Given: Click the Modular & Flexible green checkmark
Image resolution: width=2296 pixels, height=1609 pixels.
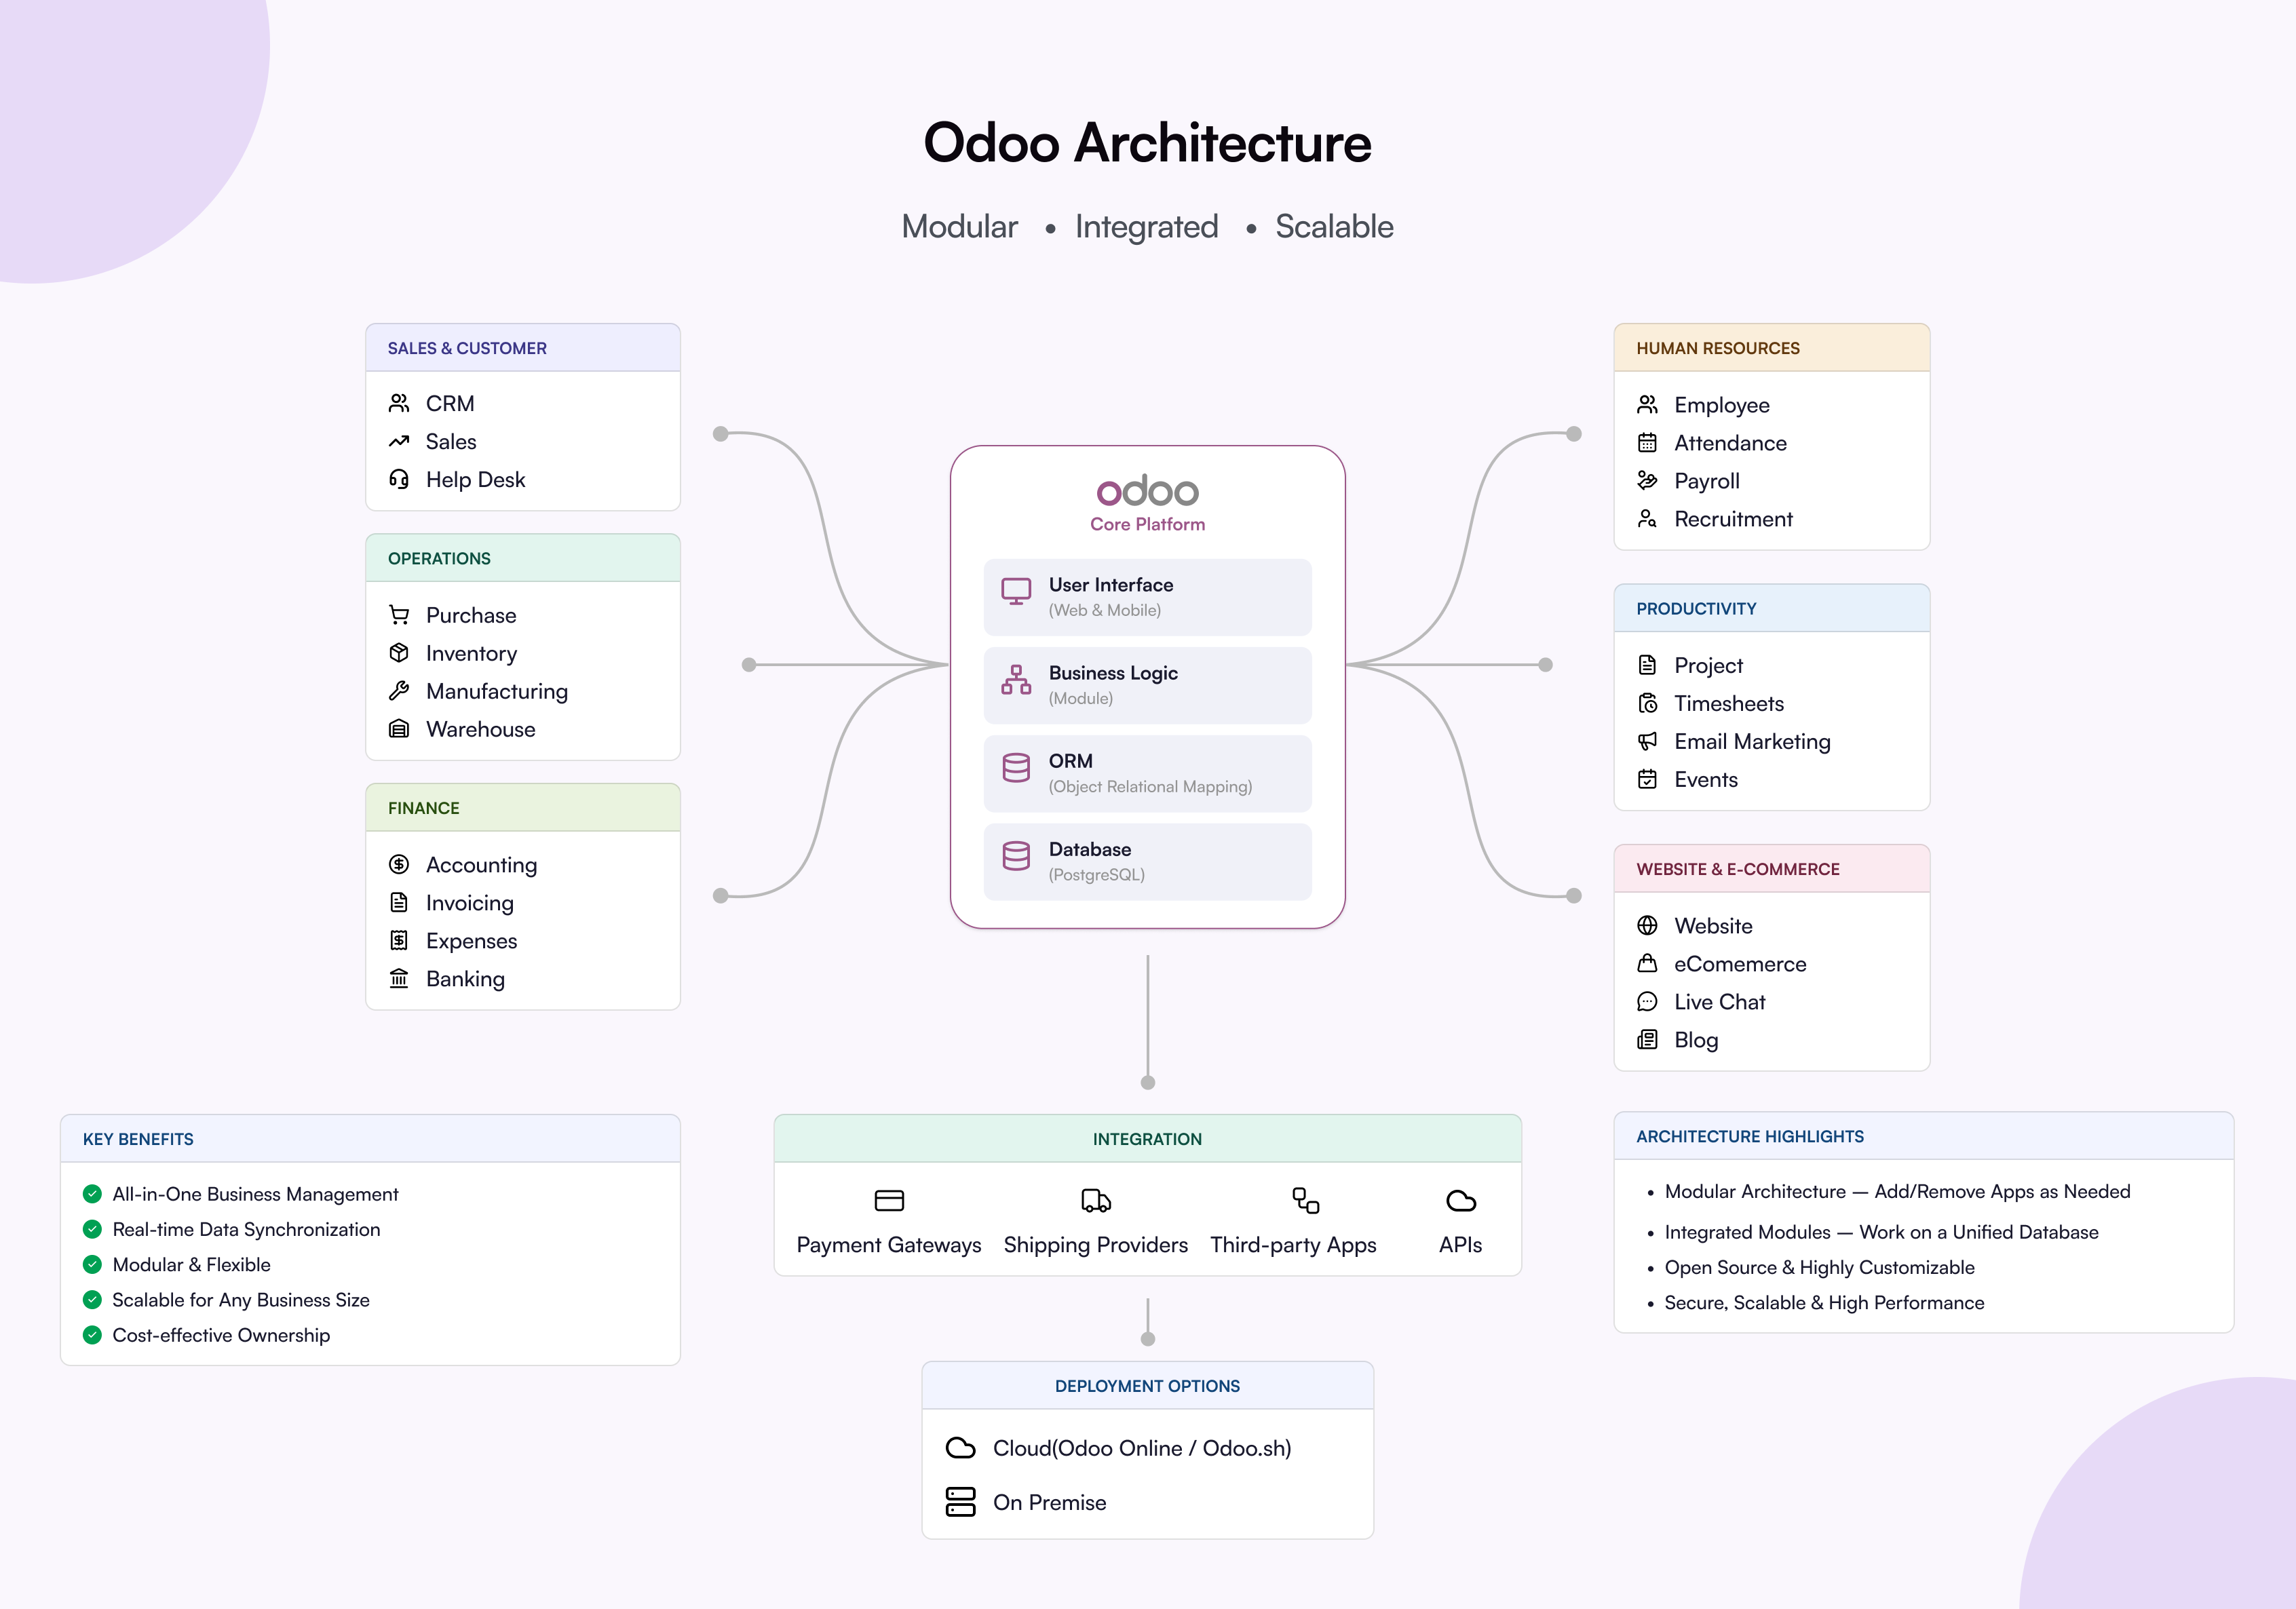Looking at the screenshot, I should 92,1264.
